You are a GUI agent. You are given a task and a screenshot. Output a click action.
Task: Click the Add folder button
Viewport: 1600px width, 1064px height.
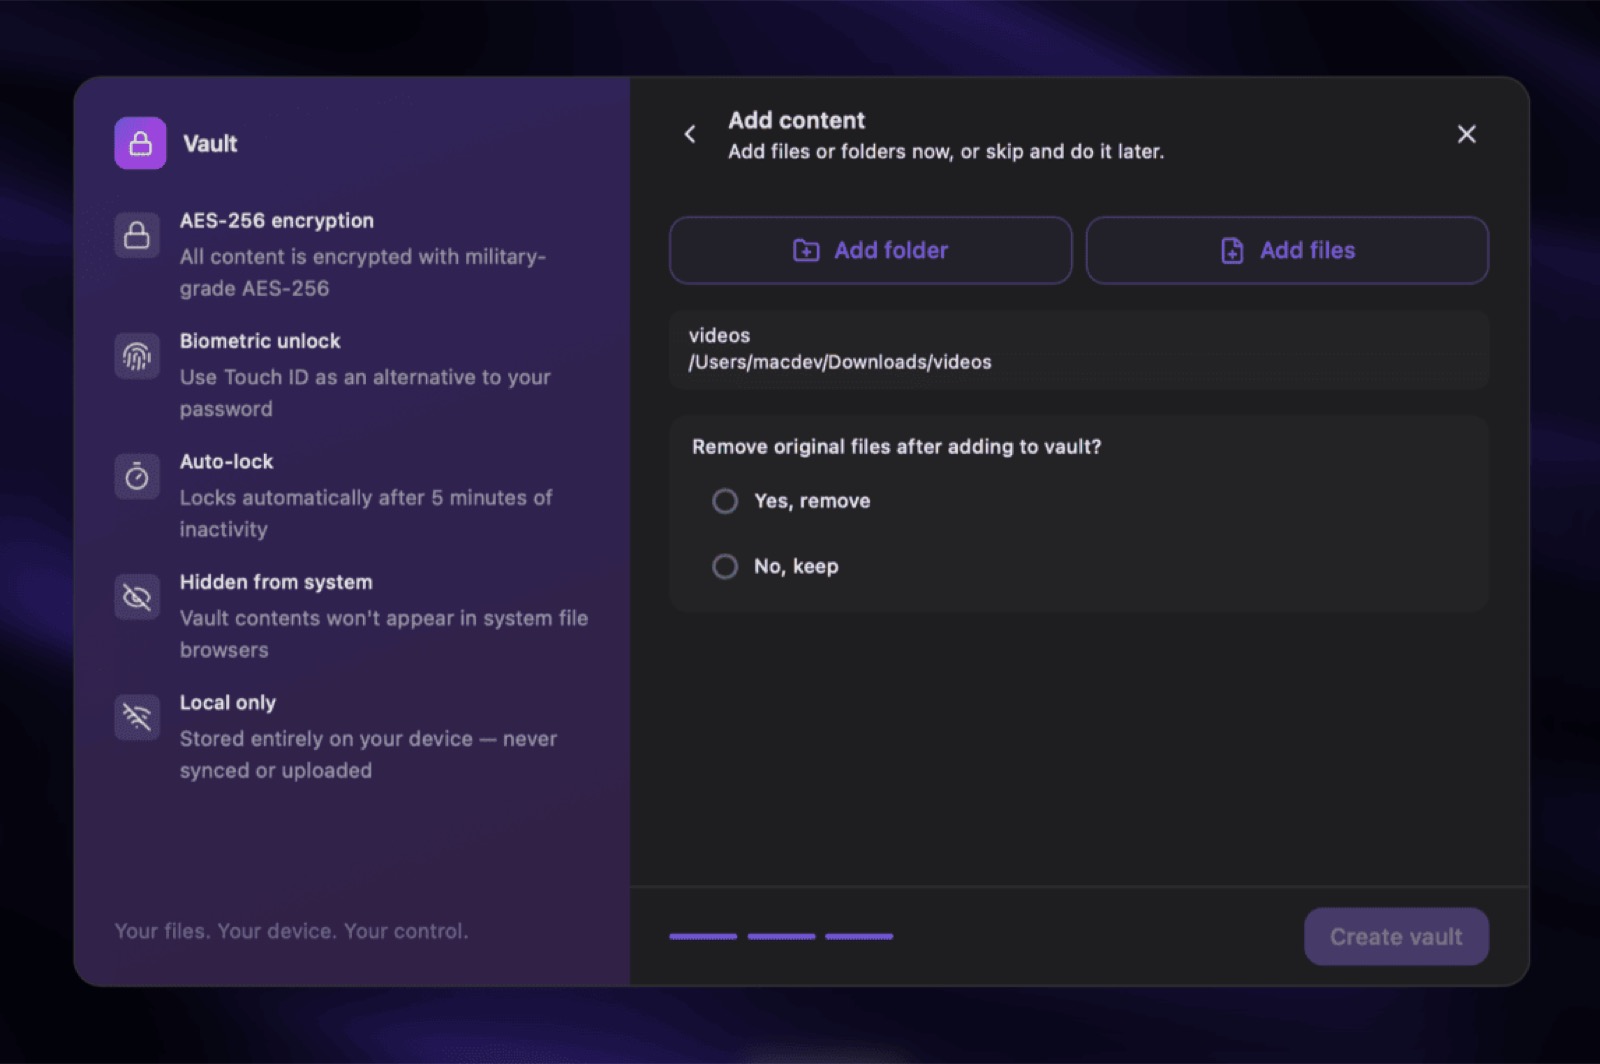(870, 250)
